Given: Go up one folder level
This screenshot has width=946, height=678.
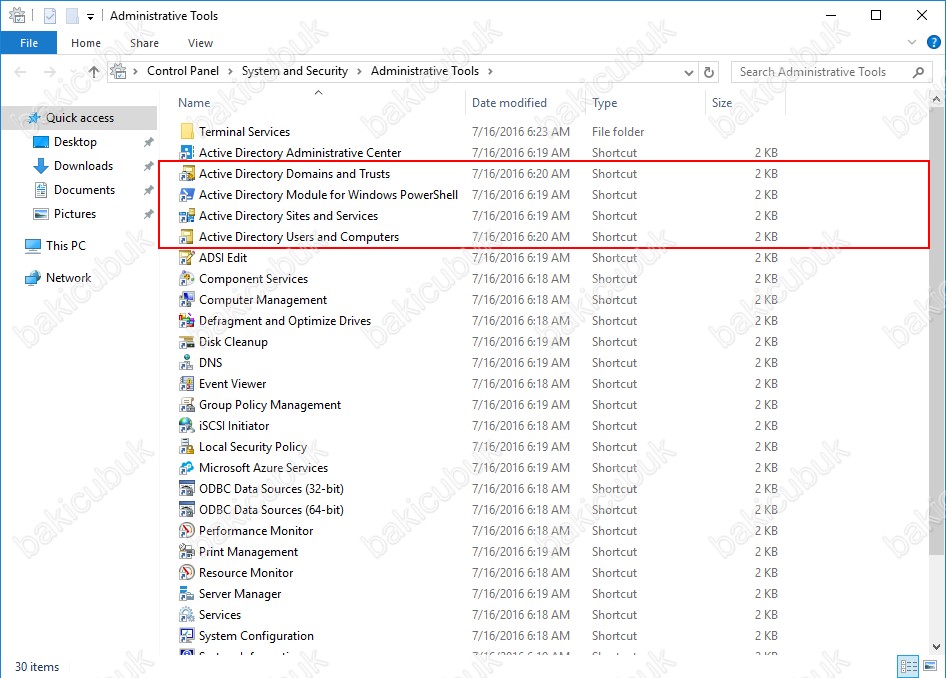Looking at the screenshot, I should 94,72.
